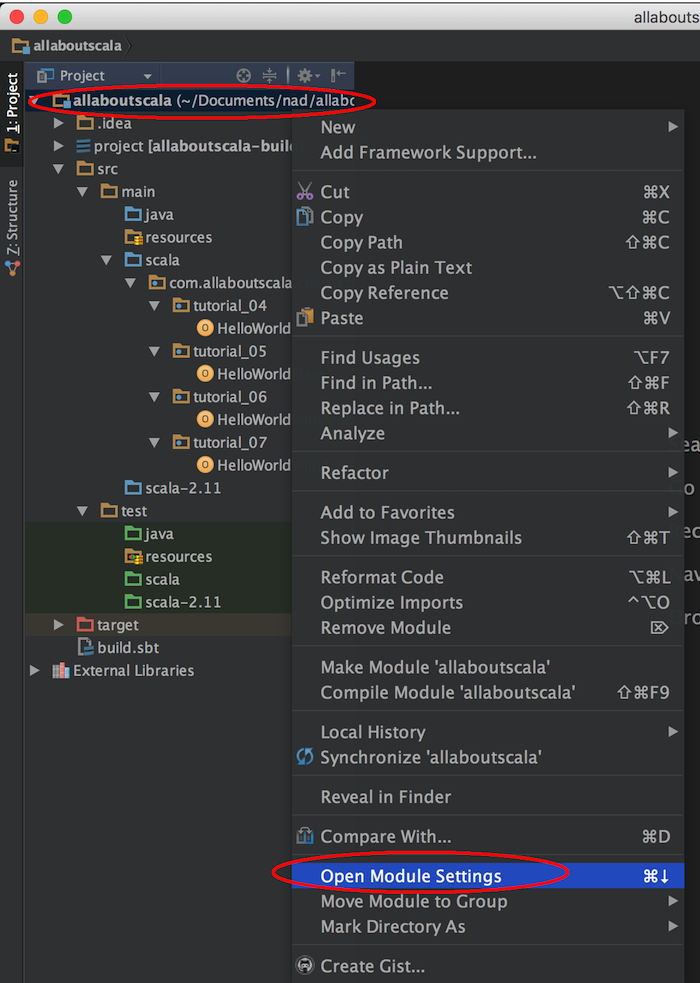The height and width of the screenshot is (983, 700).
Task: Expand the .idea folder
Action: click(x=59, y=123)
